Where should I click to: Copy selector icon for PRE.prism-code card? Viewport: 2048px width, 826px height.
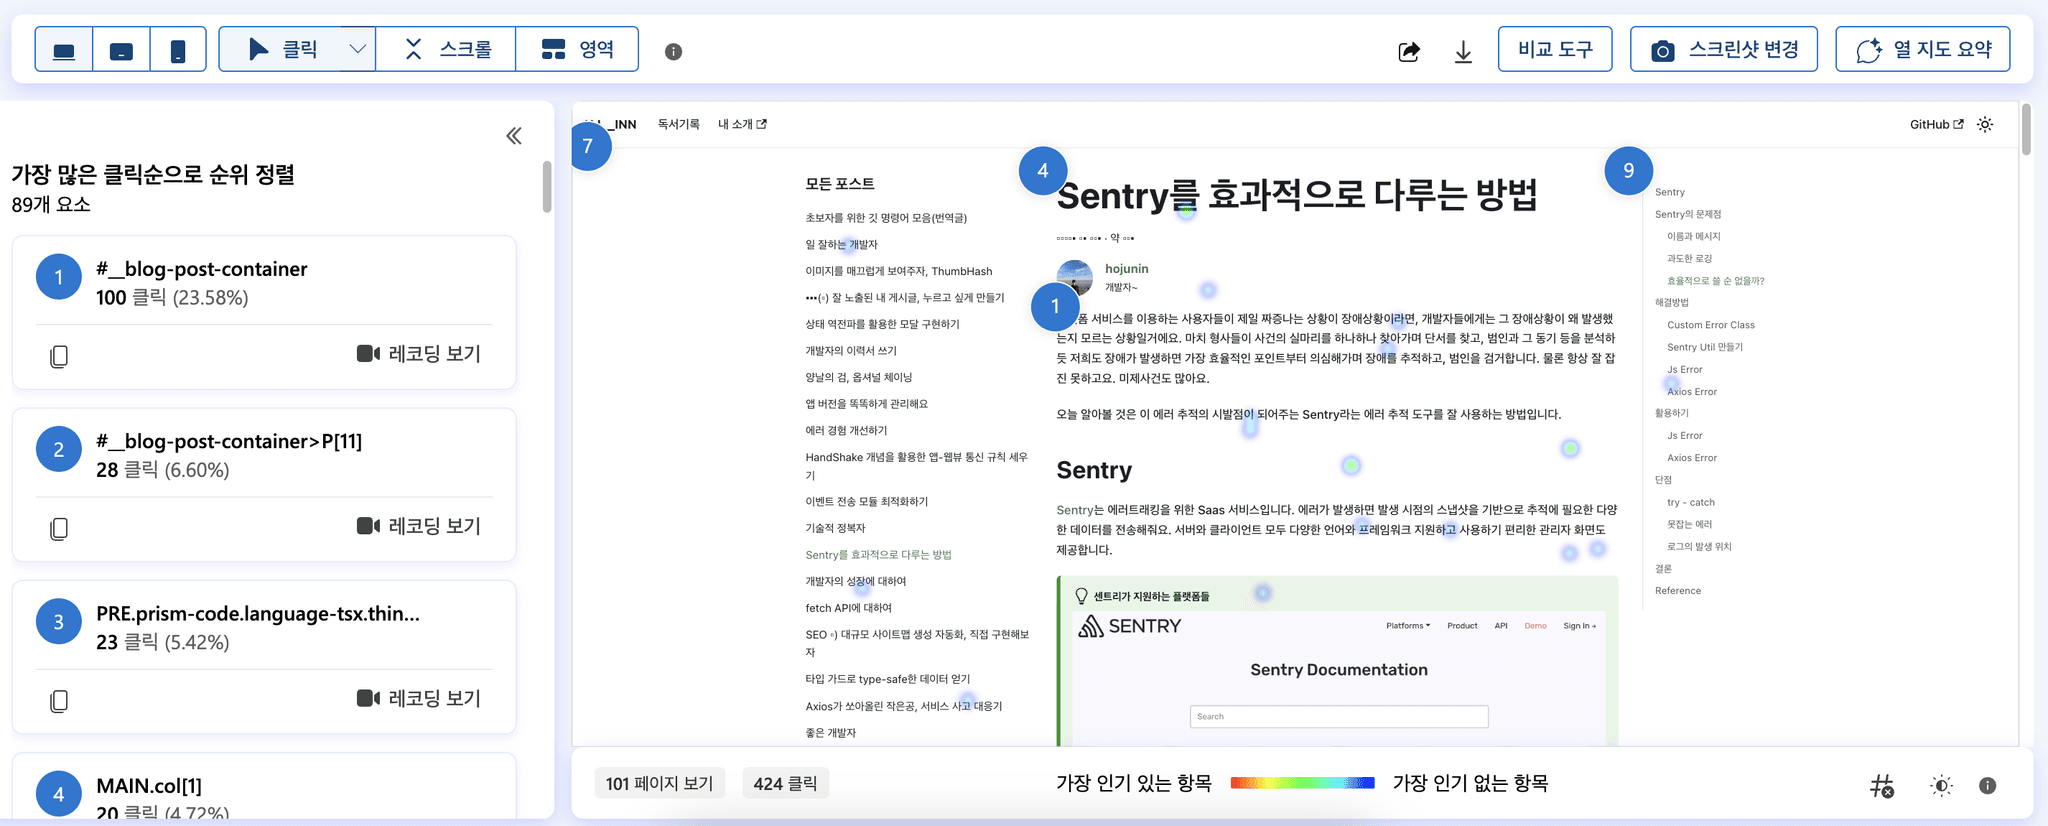[59, 700]
